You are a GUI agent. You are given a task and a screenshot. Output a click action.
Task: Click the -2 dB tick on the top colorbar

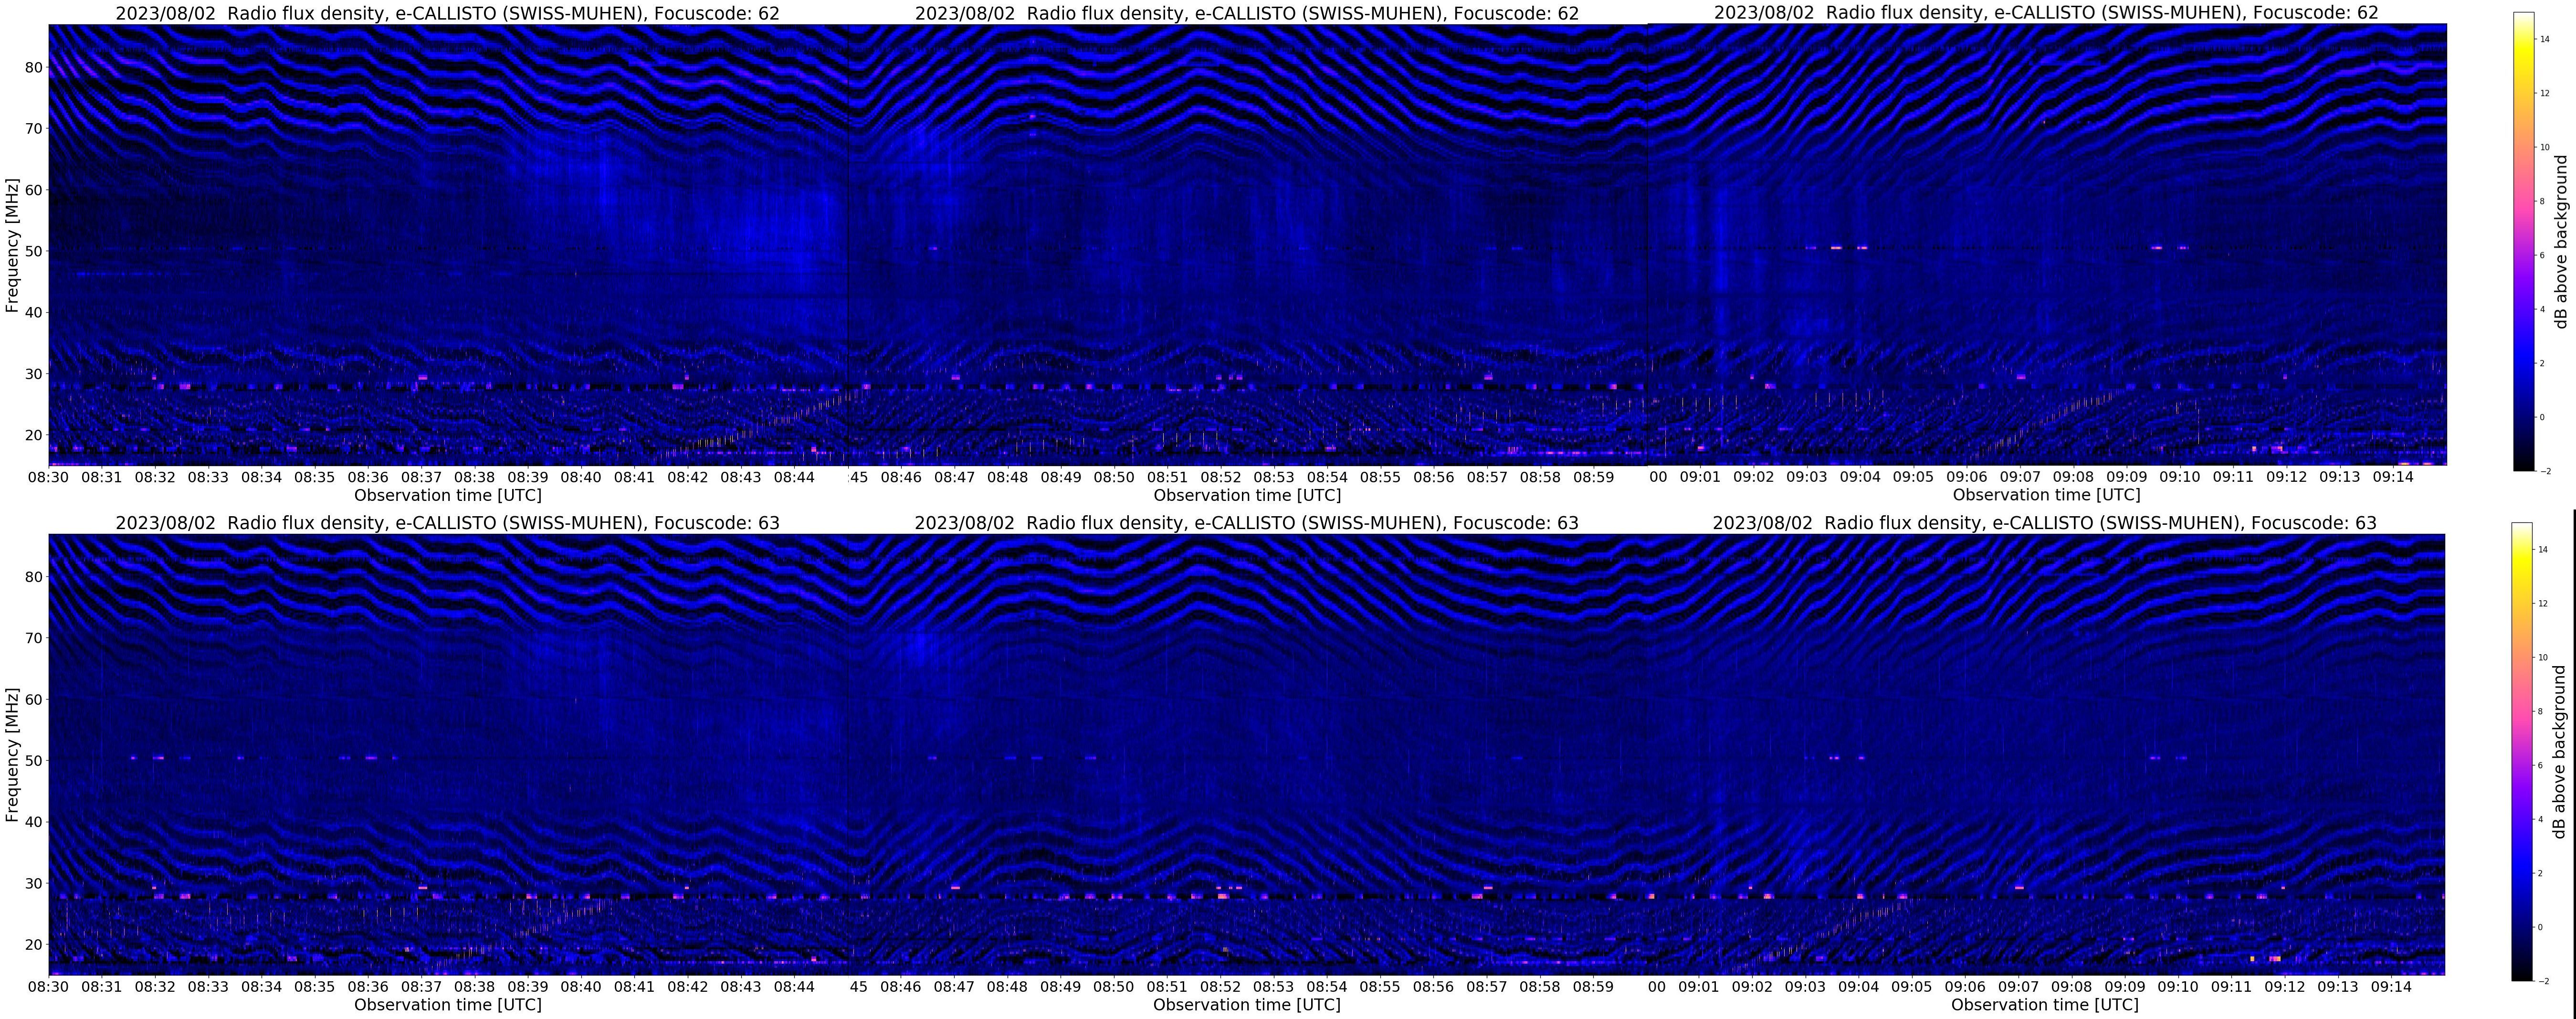click(x=2545, y=470)
